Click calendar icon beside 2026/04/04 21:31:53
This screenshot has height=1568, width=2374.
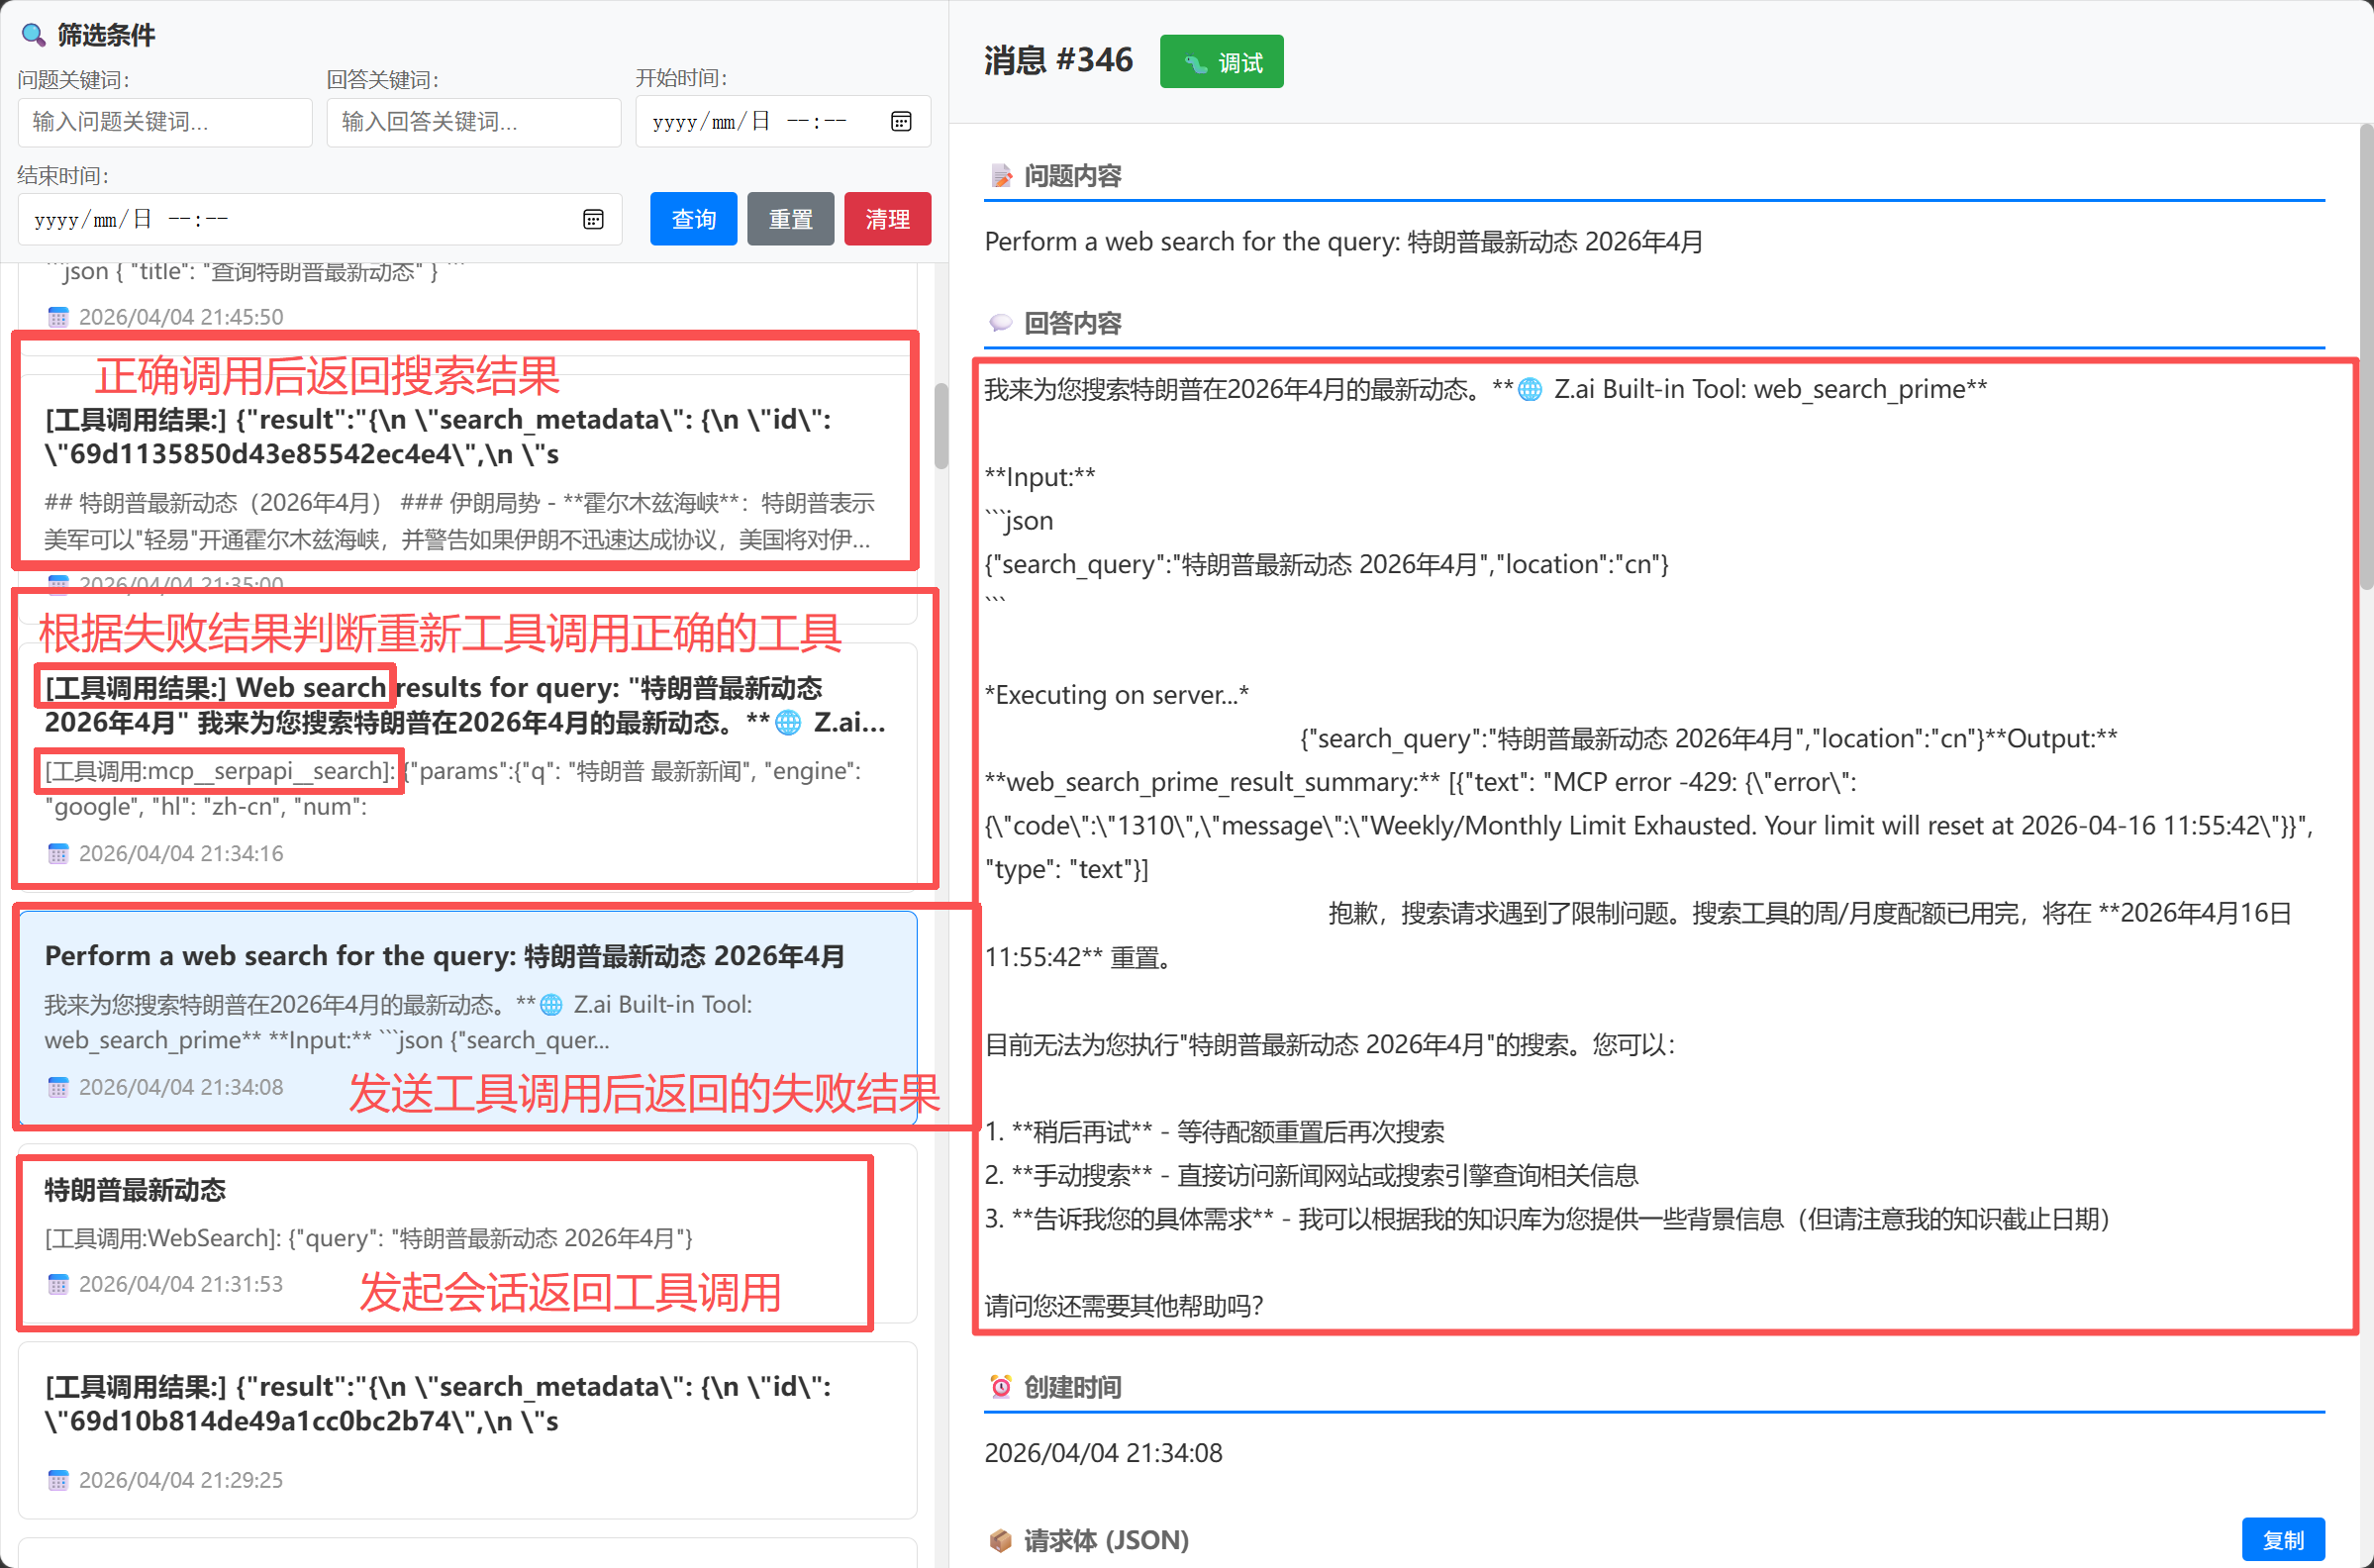point(58,1283)
